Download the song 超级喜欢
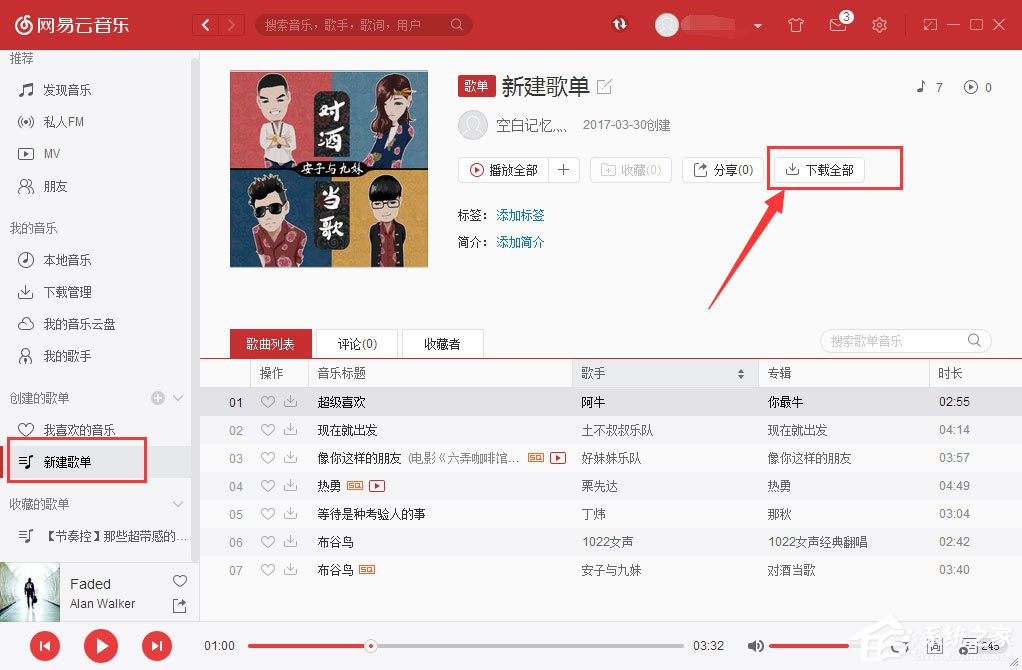This screenshot has height=670, width=1022. pyautogui.click(x=290, y=401)
